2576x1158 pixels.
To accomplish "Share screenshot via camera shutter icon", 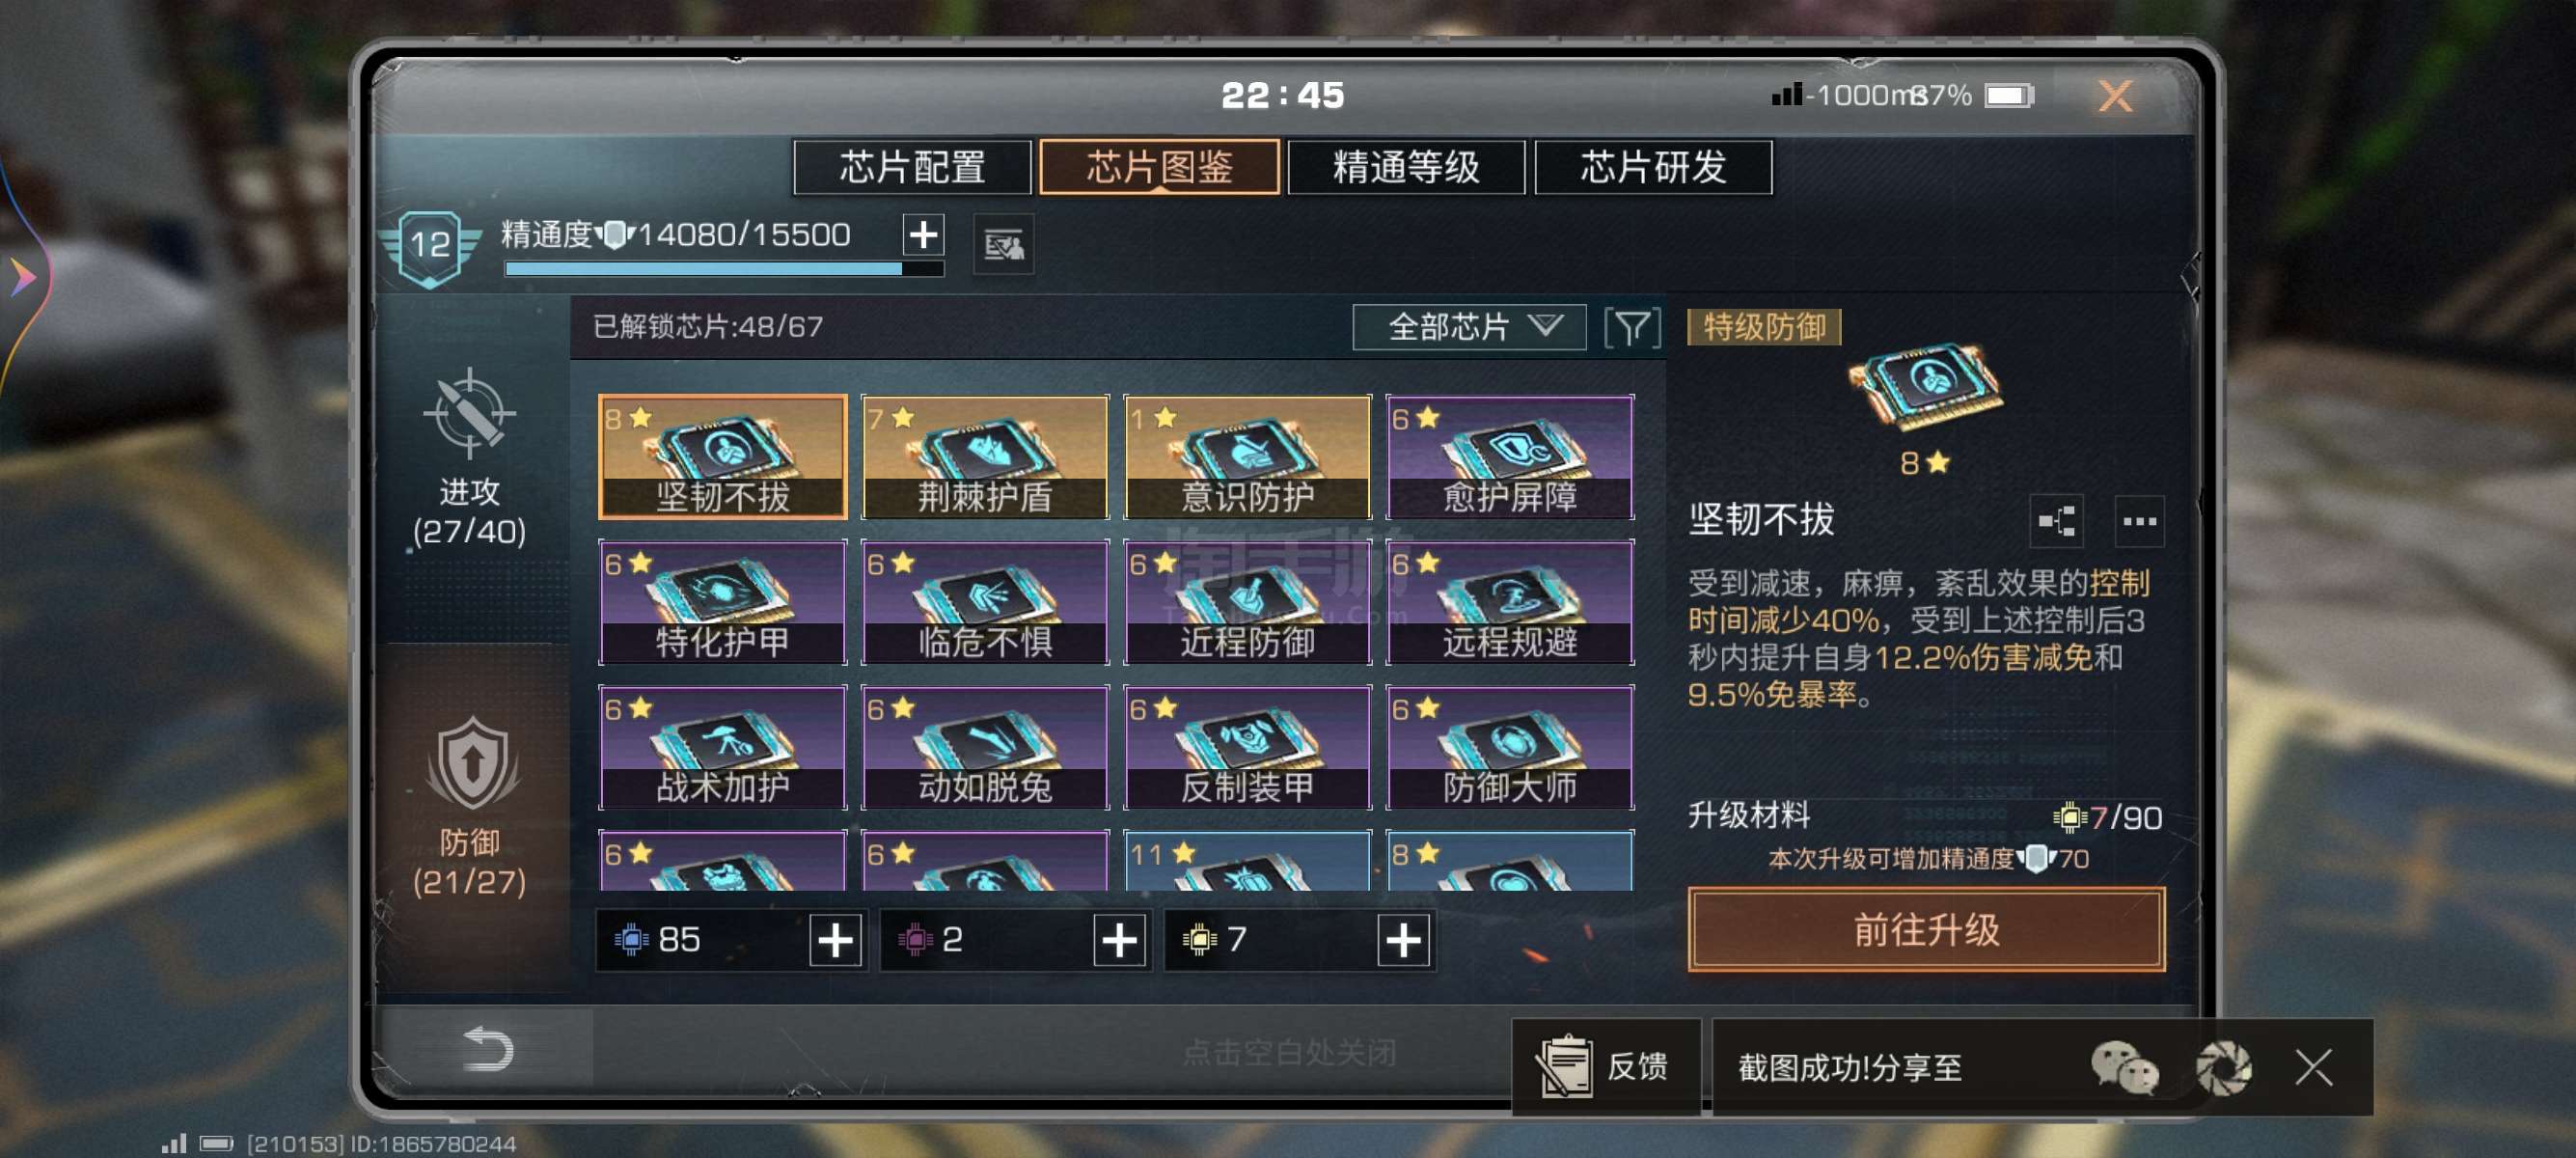I will (x=2222, y=1067).
